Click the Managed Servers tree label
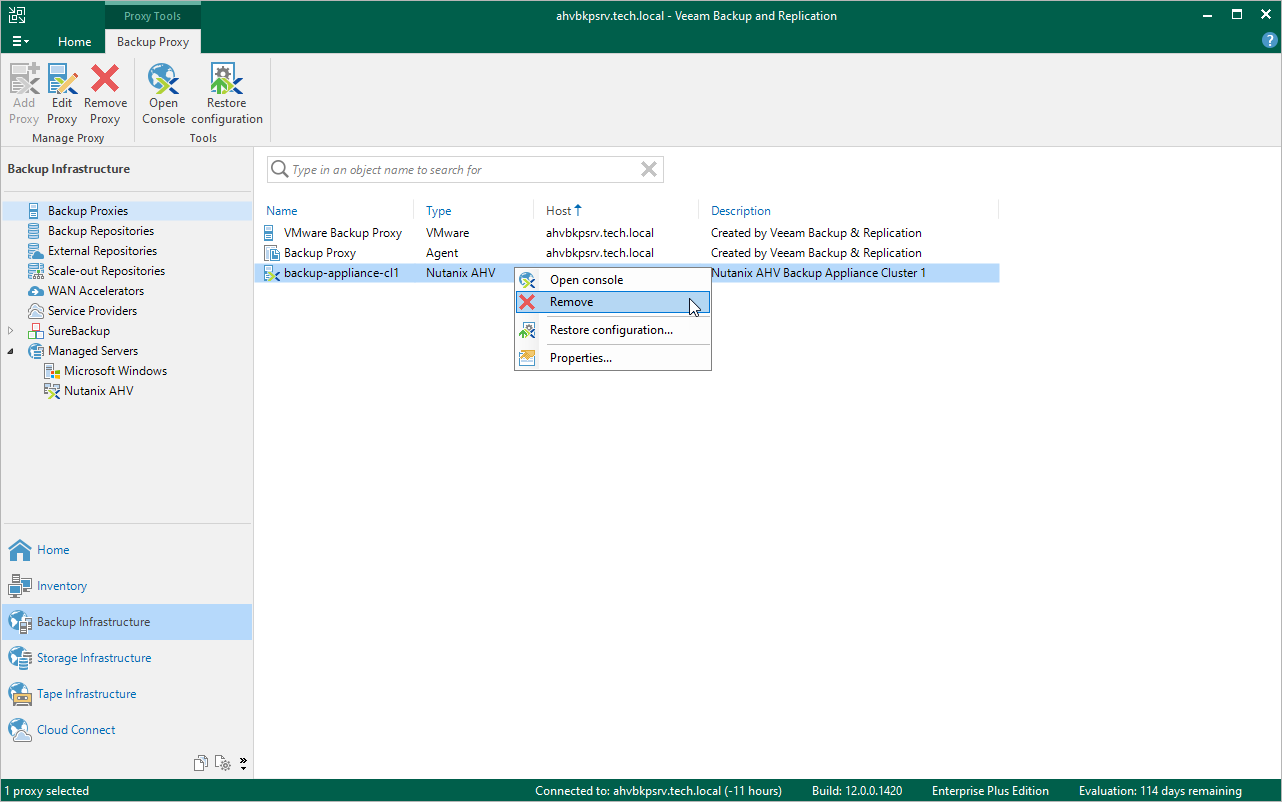This screenshot has width=1282, height=802. point(93,351)
